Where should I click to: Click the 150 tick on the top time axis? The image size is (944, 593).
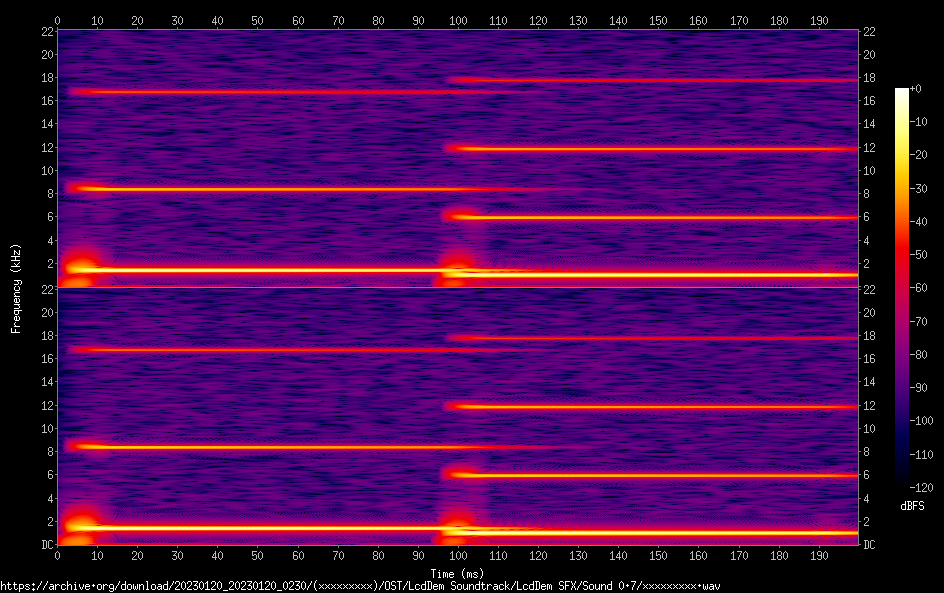tap(658, 20)
